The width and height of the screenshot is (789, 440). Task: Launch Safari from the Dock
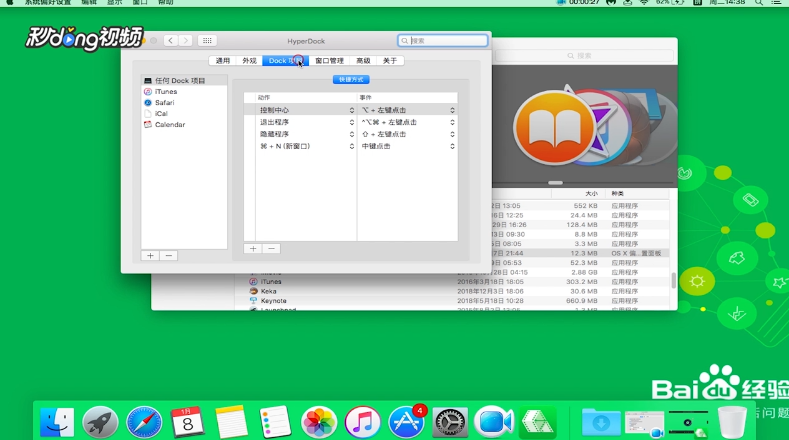[x=144, y=421]
